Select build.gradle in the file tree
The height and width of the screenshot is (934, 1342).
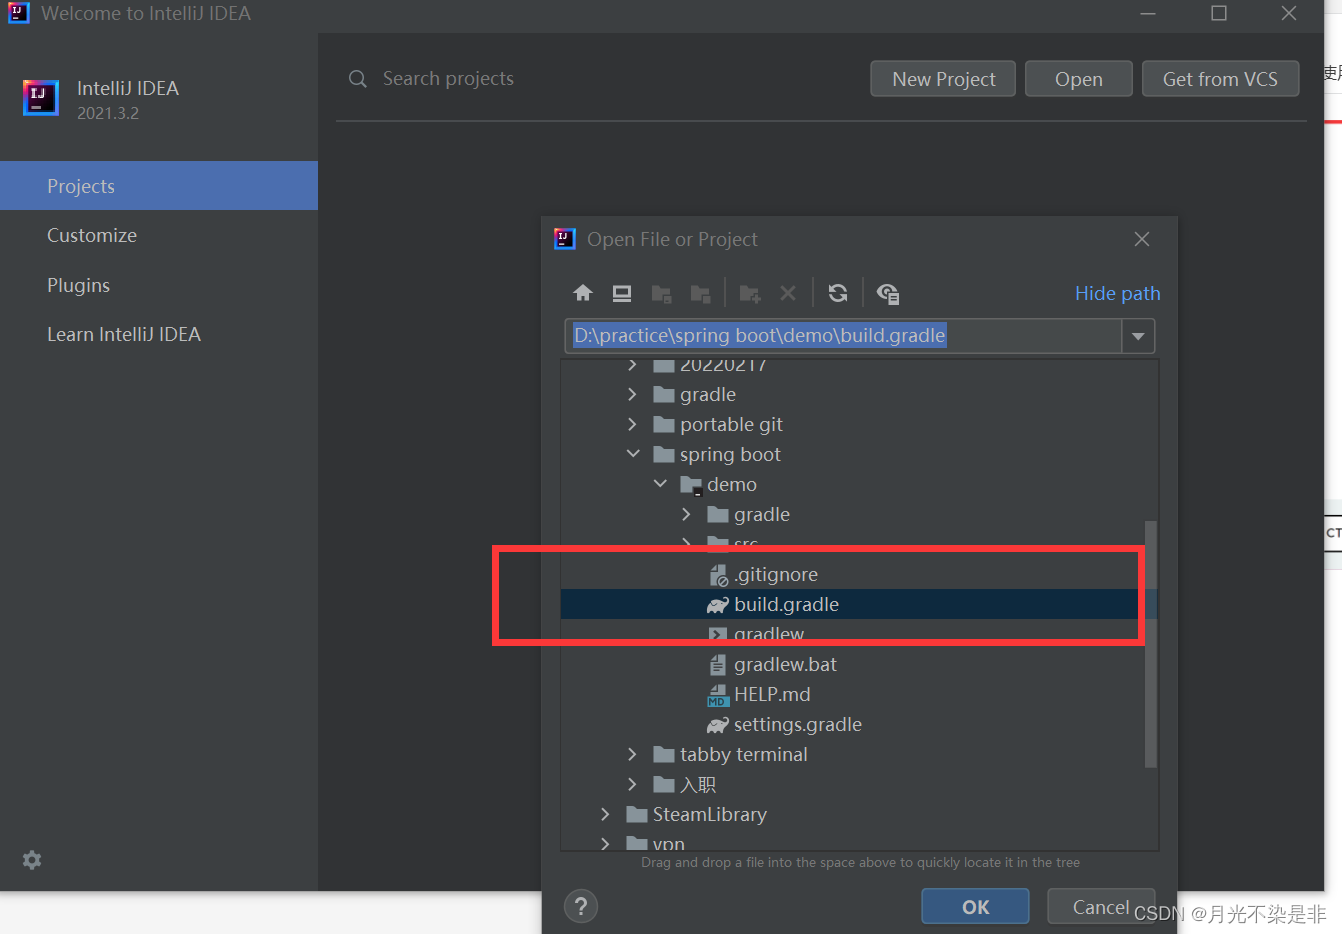pyautogui.click(x=858, y=604)
